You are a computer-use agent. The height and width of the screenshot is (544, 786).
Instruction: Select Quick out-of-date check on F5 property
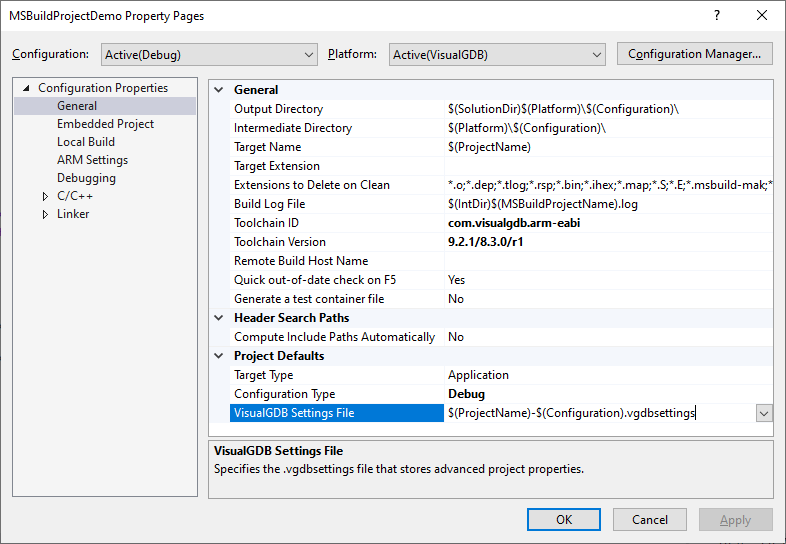[337, 280]
